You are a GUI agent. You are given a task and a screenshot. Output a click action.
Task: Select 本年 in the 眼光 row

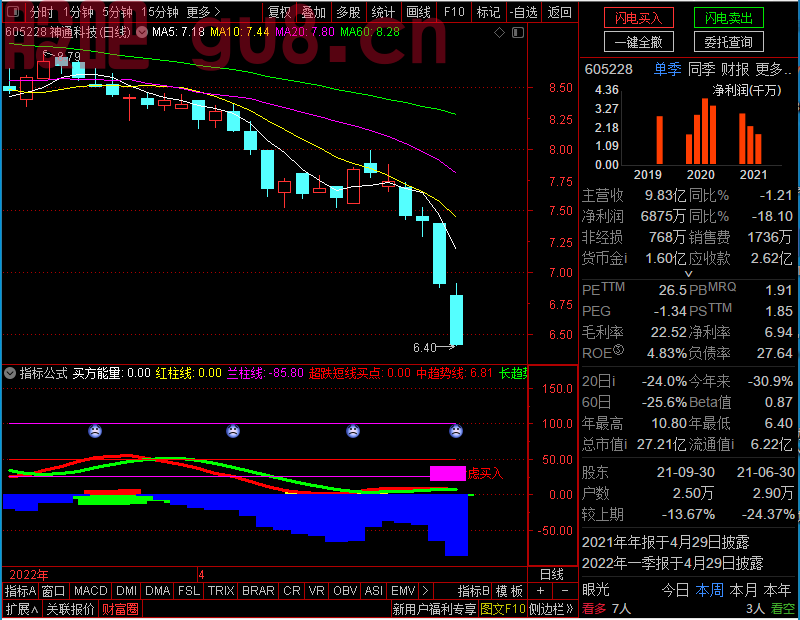coord(777,590)
